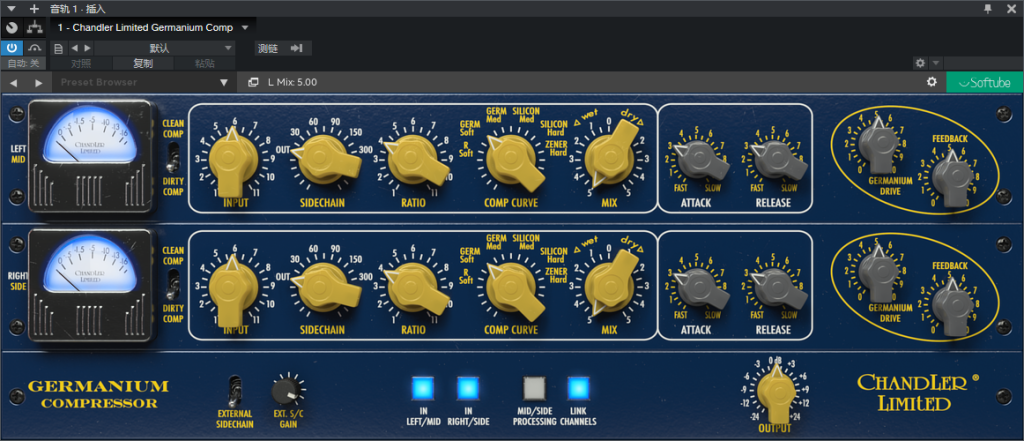This screenshot has height=441, width=1024.
Task: Click the Right/Side Mix knob
Action: 611,283
